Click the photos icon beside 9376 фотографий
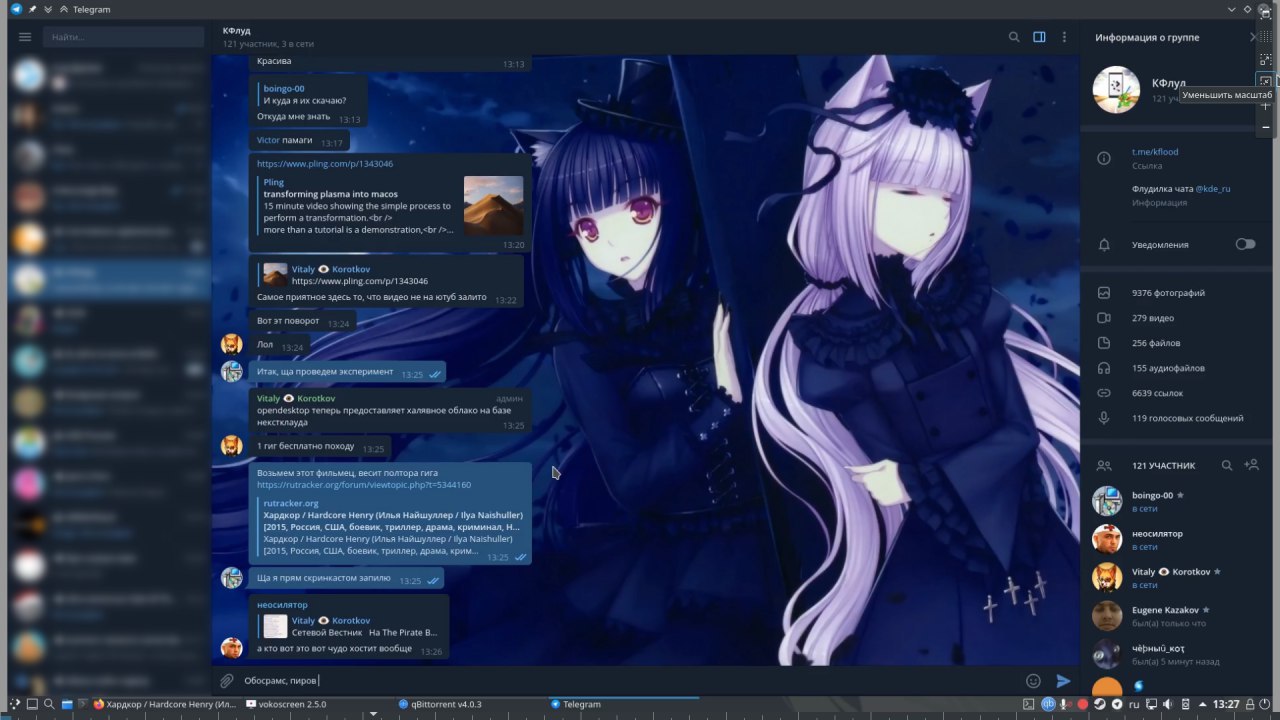This screenshot has width=1280, height=720. point(1104,293)
